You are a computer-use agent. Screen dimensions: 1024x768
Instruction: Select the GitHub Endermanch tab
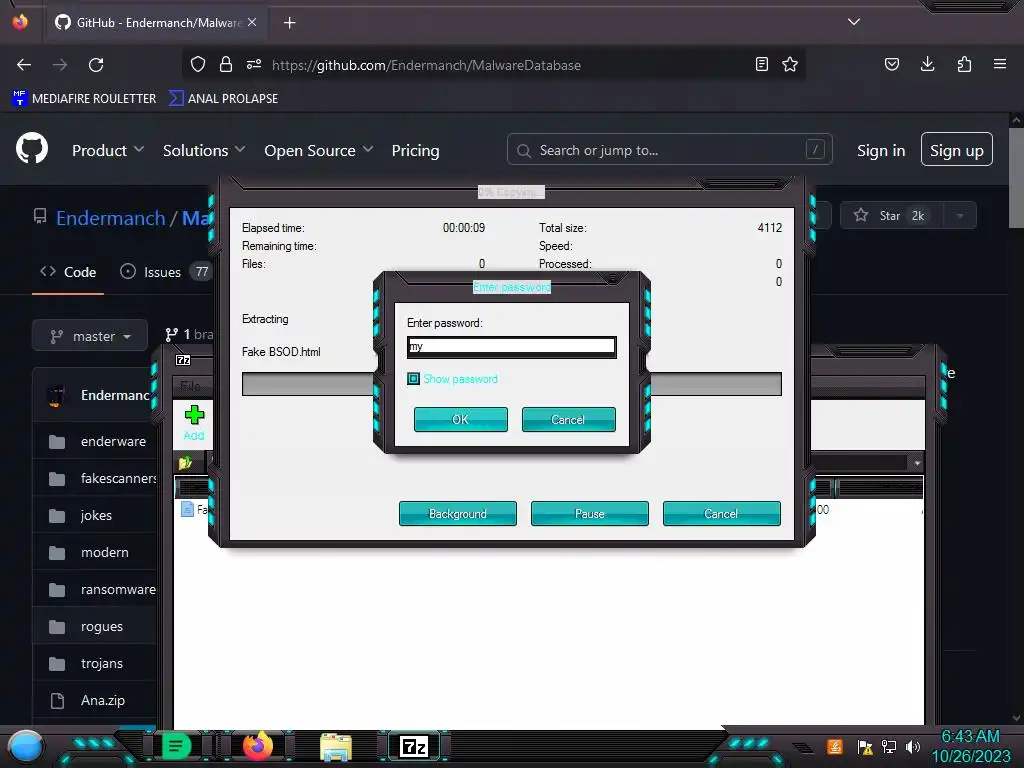coord(155,23)
